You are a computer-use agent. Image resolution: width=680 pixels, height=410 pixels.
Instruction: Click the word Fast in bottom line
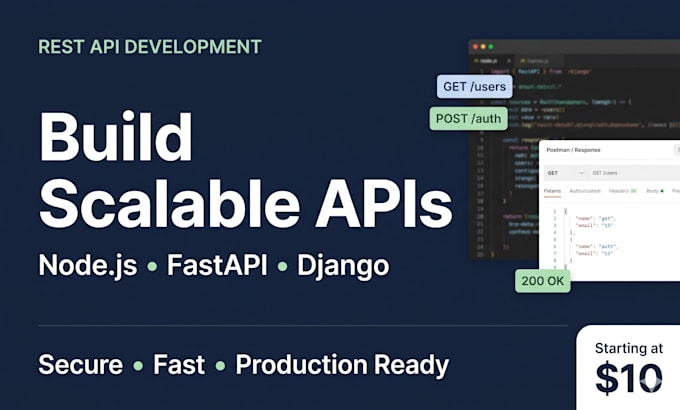click(x=179, y=364)
